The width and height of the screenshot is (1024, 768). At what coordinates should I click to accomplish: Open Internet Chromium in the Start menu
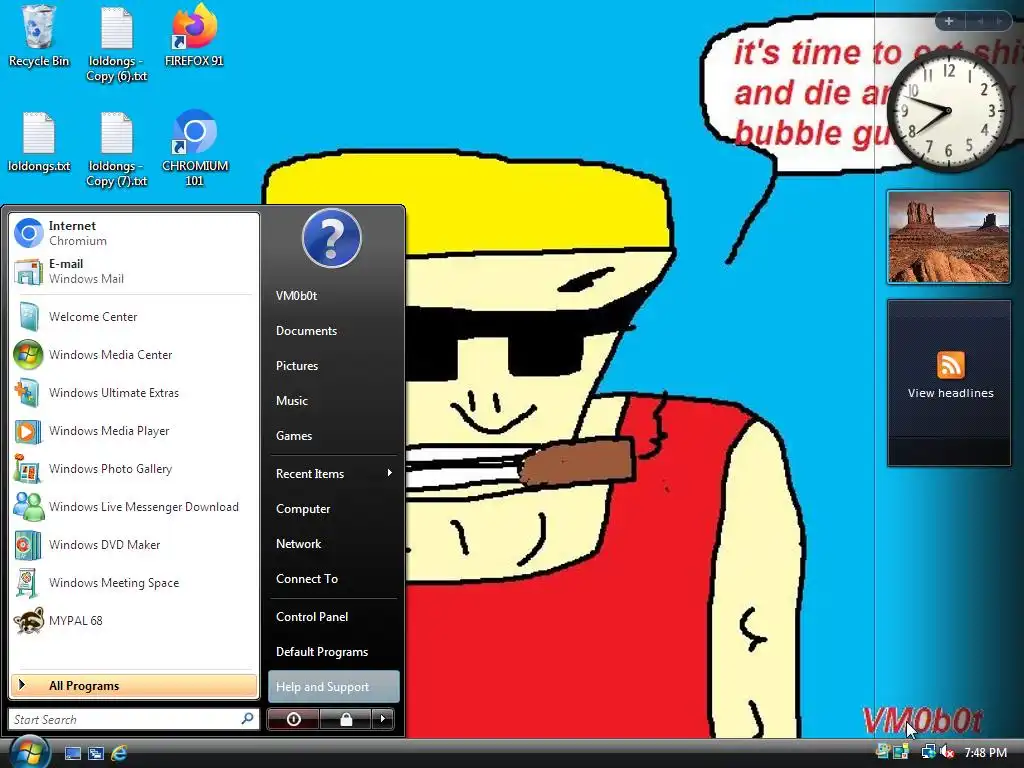134,233
